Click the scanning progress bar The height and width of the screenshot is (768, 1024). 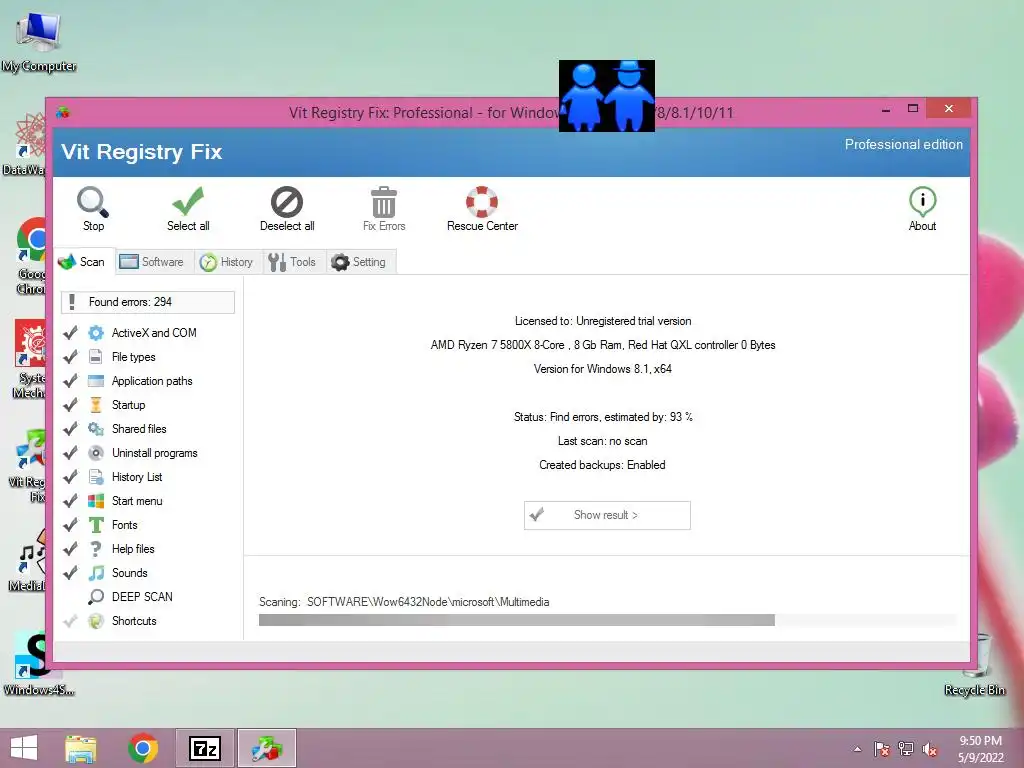click(x=607, y=620)
